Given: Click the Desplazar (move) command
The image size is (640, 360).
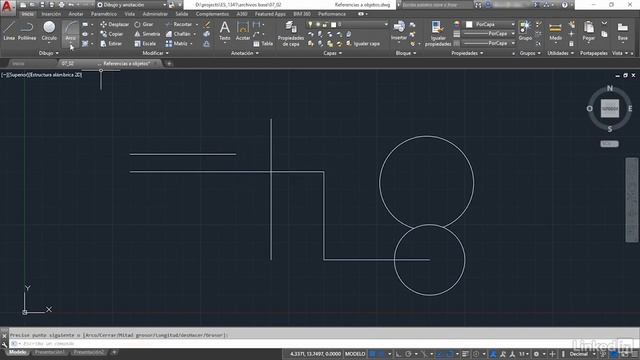Looking at the screenshot, I should 114,24.
